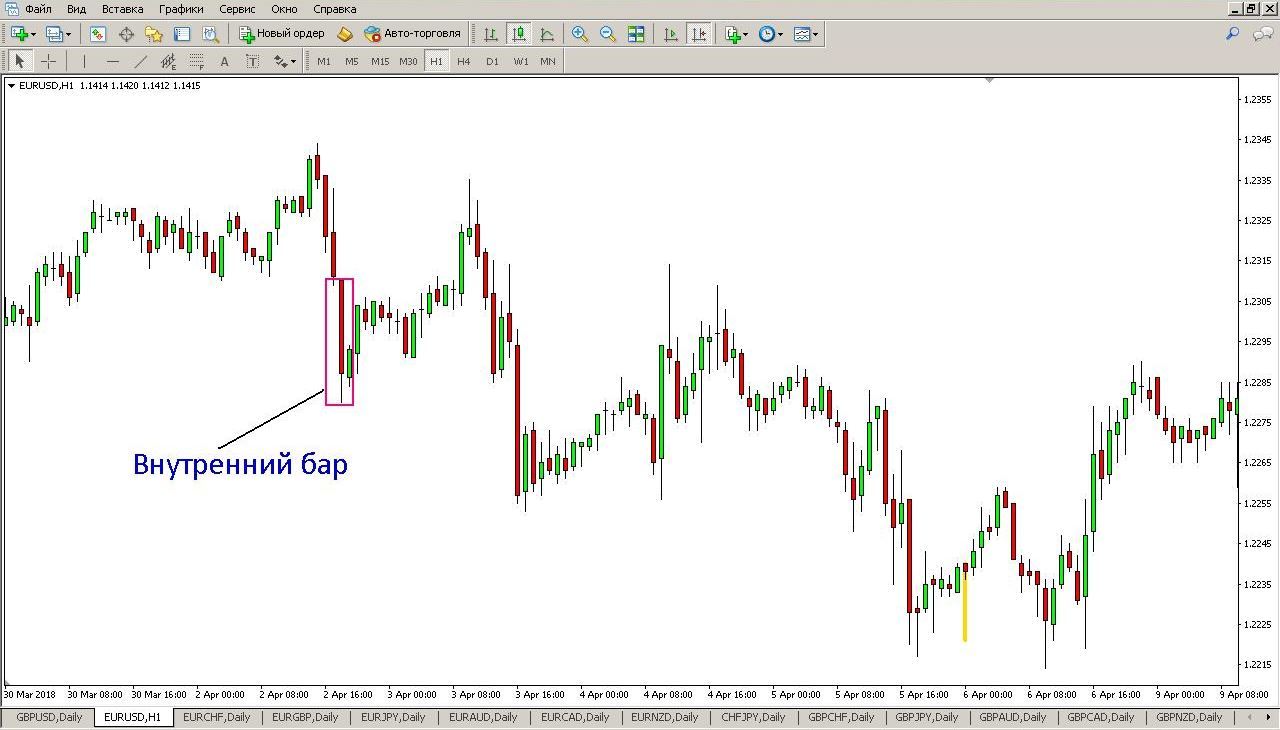The width and height of the screenshot is (1280, 730).
Task: Open the Strategy Tester icon
Action: click(x=210, y=34)
